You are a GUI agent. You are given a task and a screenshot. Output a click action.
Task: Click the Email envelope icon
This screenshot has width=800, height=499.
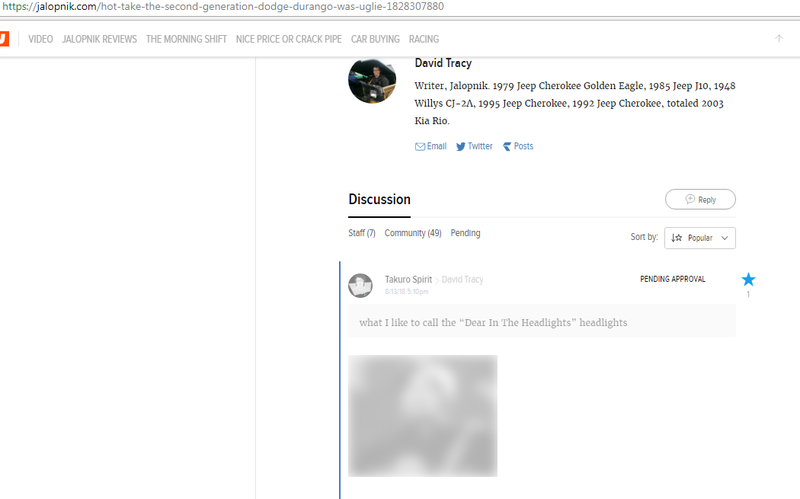420,147
